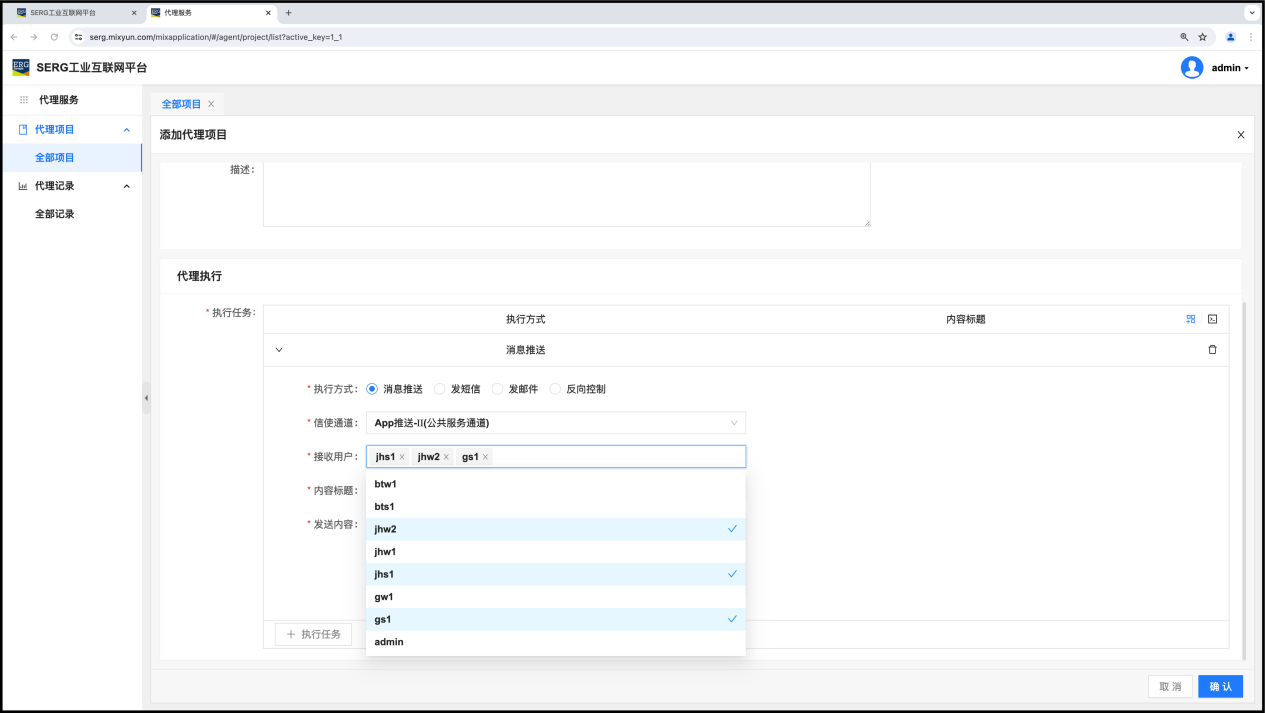
Task: Open 全部记录 in the sidebar
Action: [x=55, y=214]
